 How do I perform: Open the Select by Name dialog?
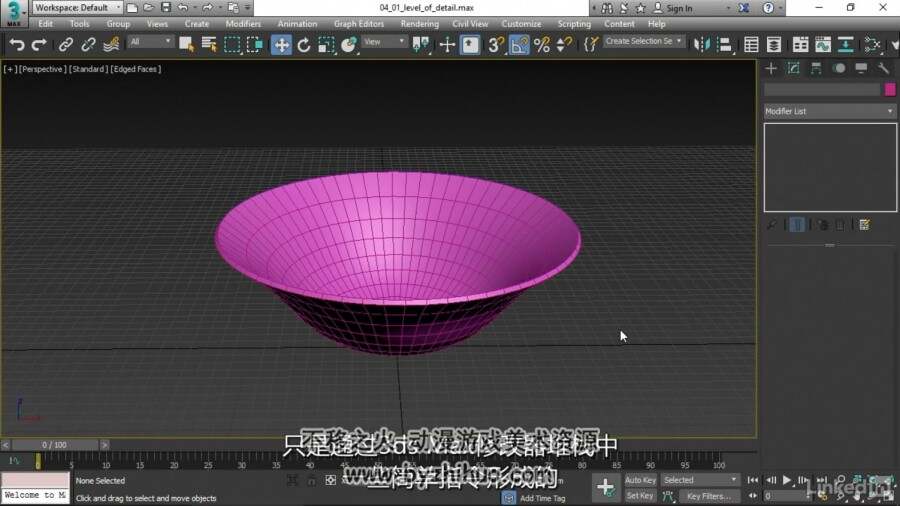pyautogui.click(x=209, y=44)
